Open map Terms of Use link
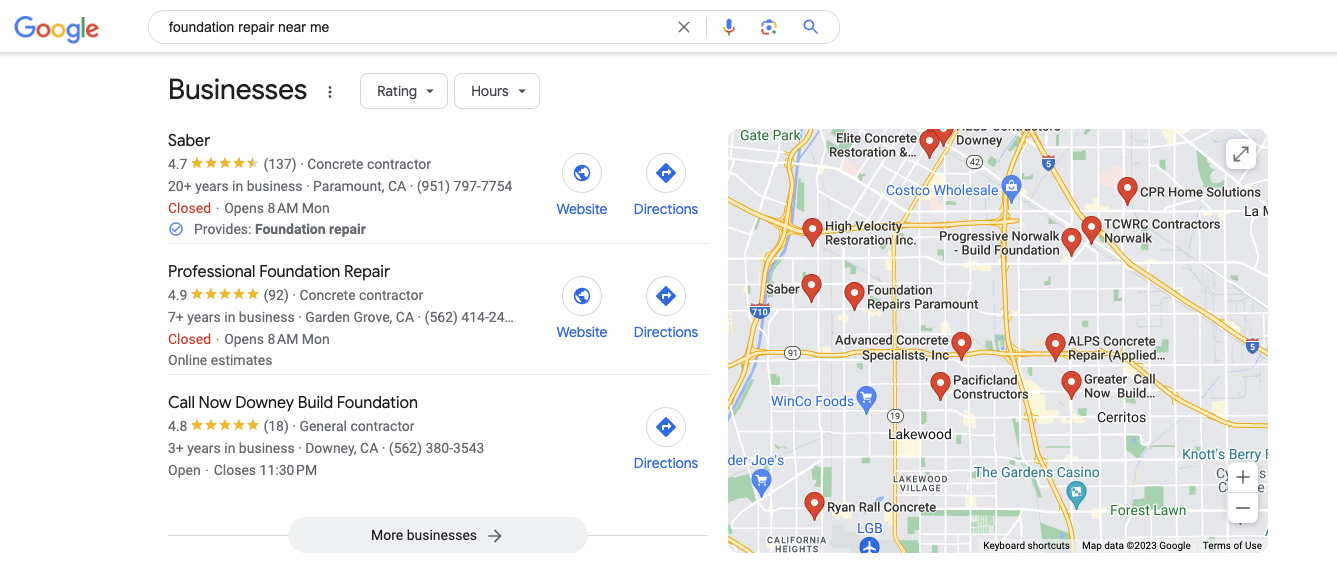 click(x=1232, y=546)
